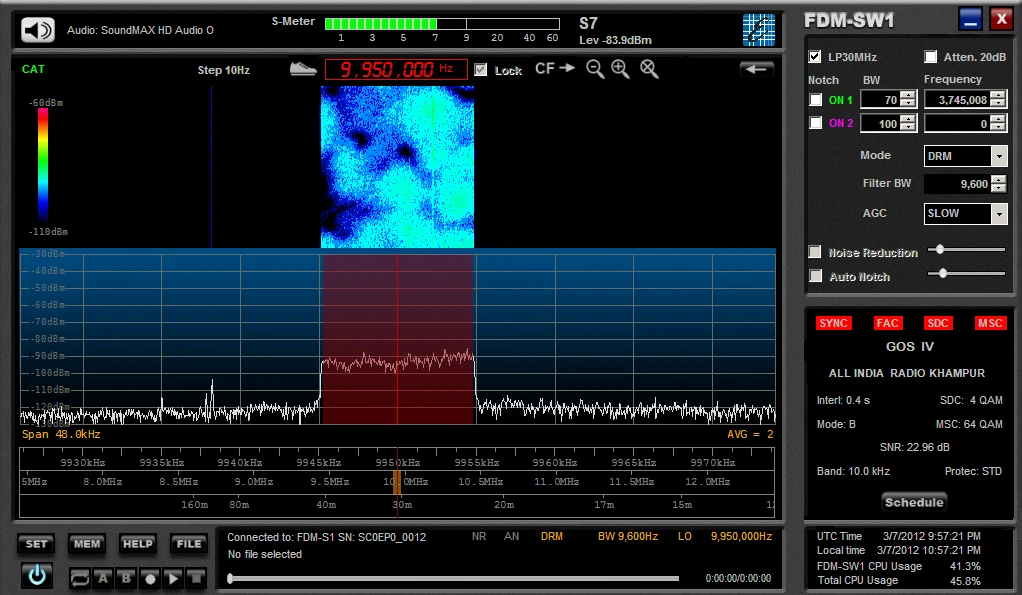Viewport: 1022px width, 595px height.
Task: Mute audio with the speaker icon
Action: point(38,30)
